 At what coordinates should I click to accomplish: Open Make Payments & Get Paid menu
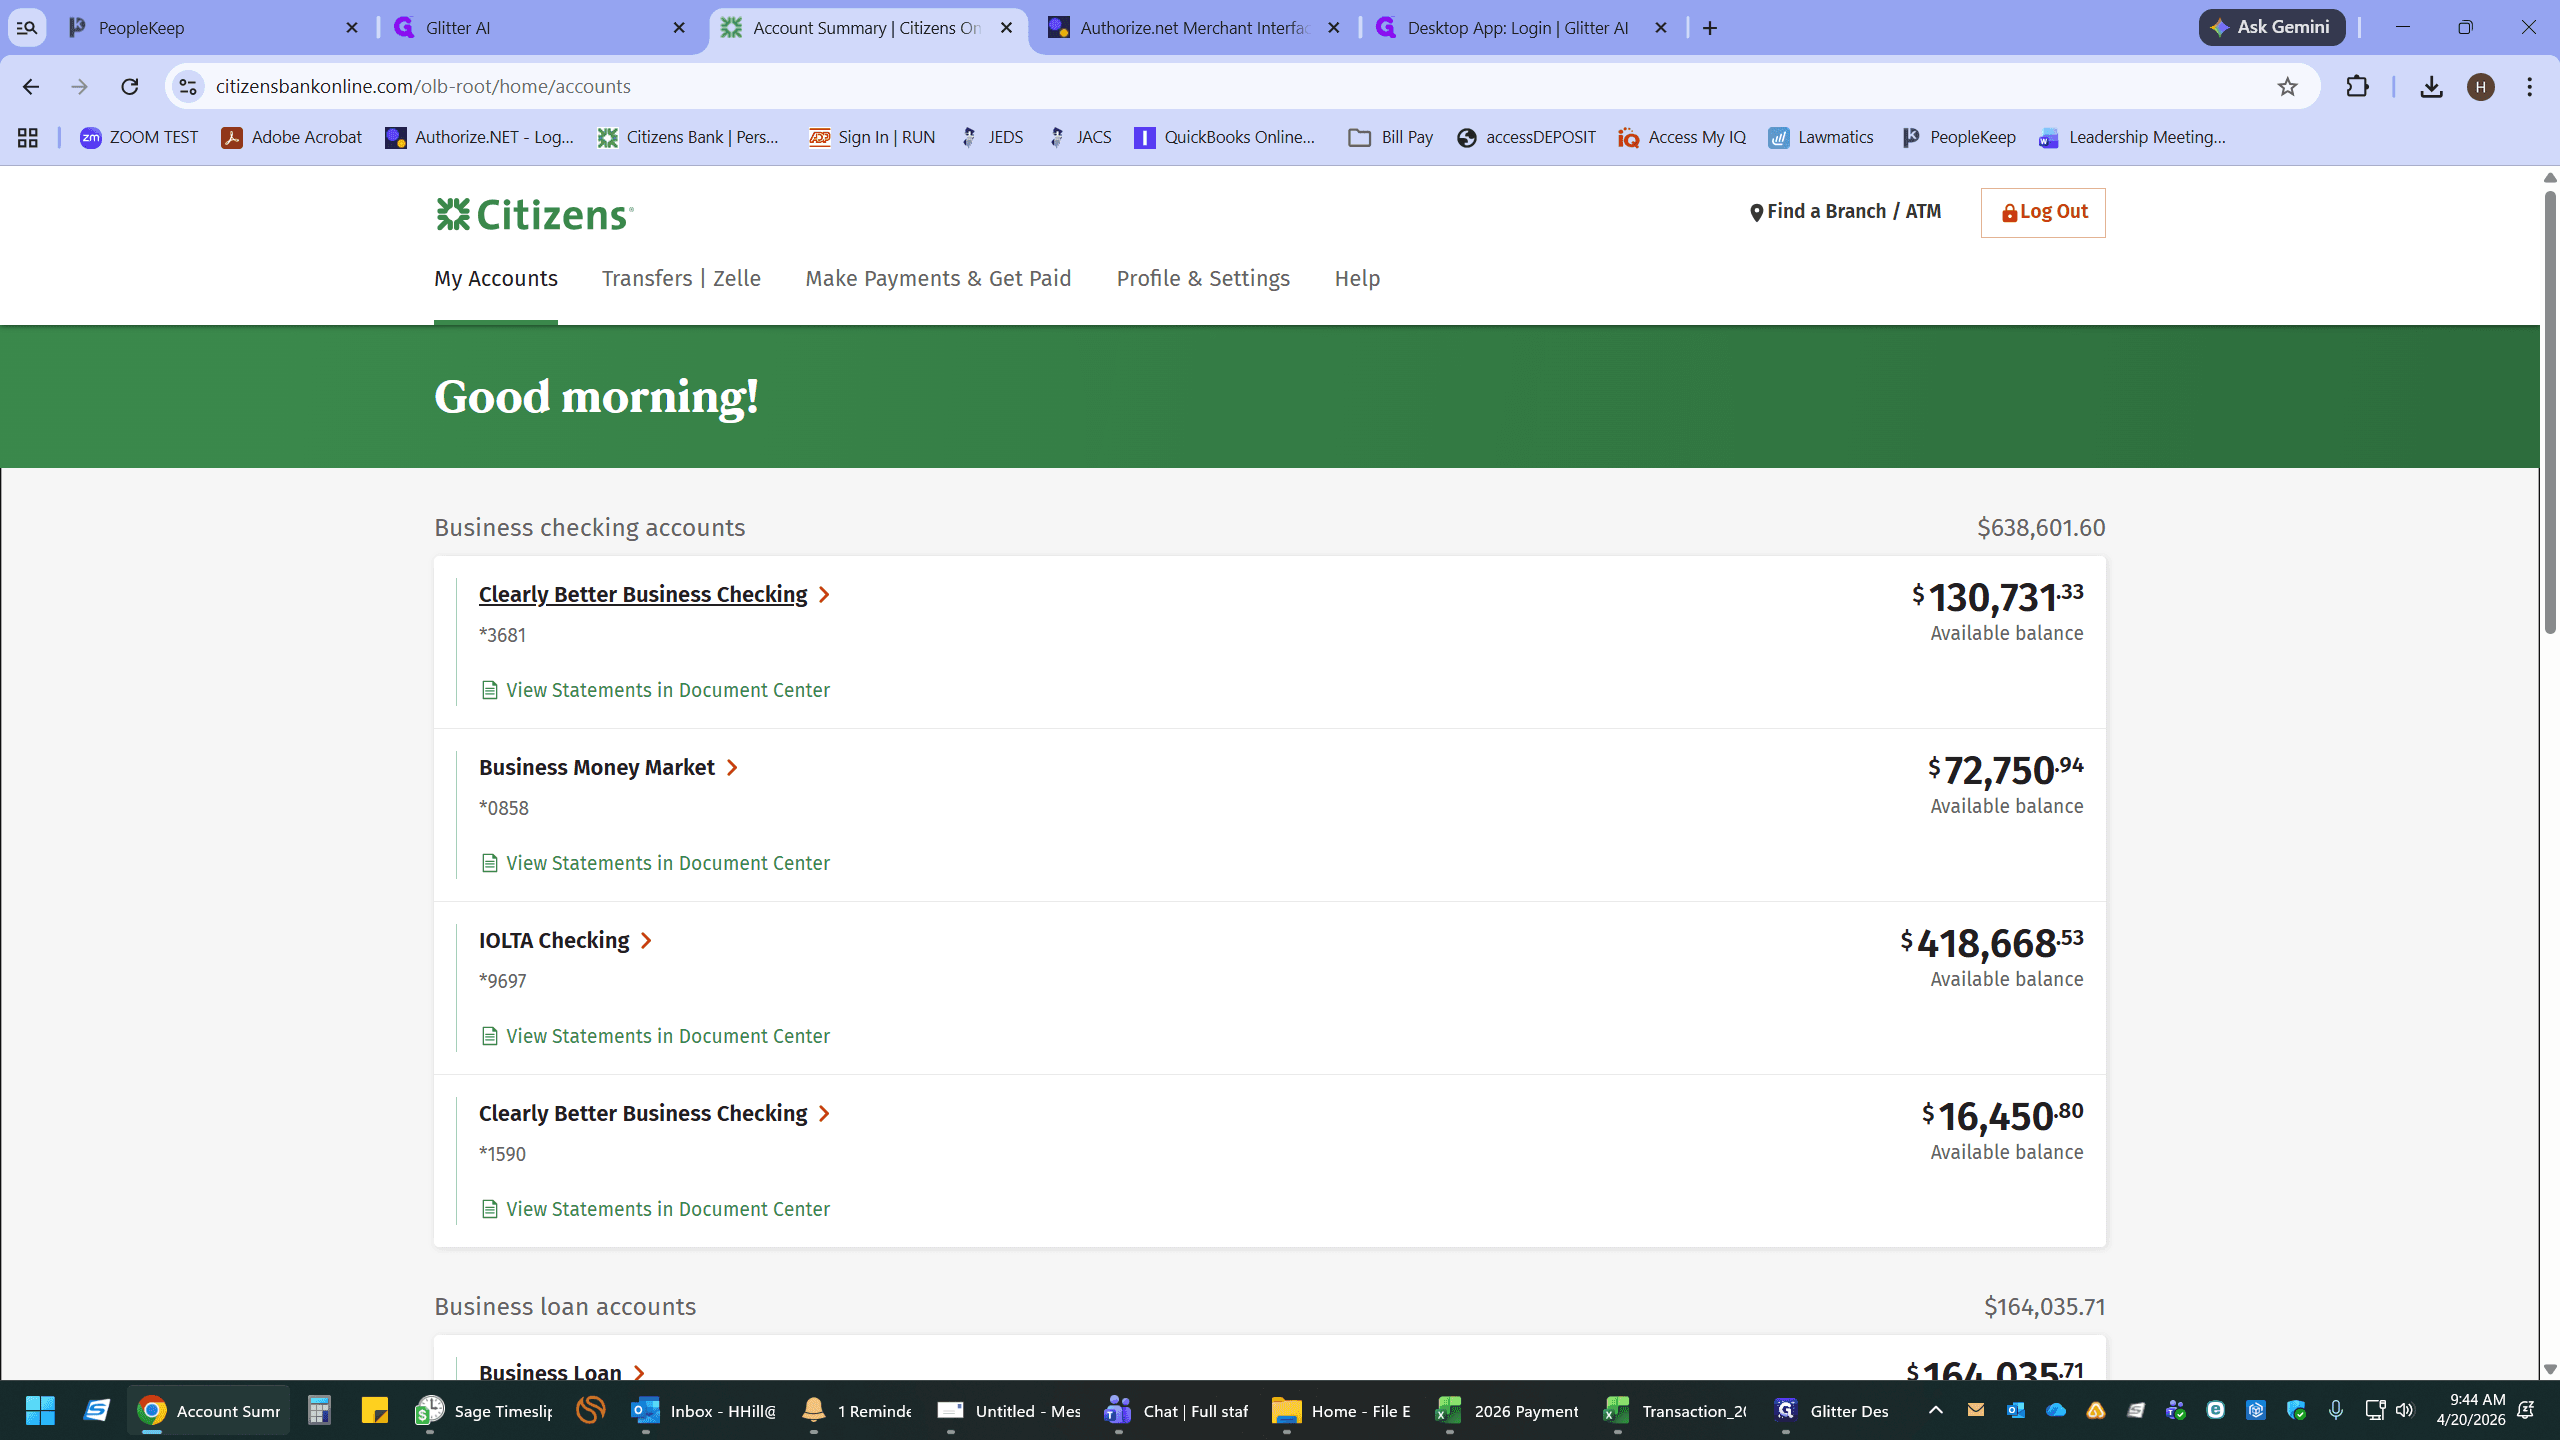[x=938, y=279]
